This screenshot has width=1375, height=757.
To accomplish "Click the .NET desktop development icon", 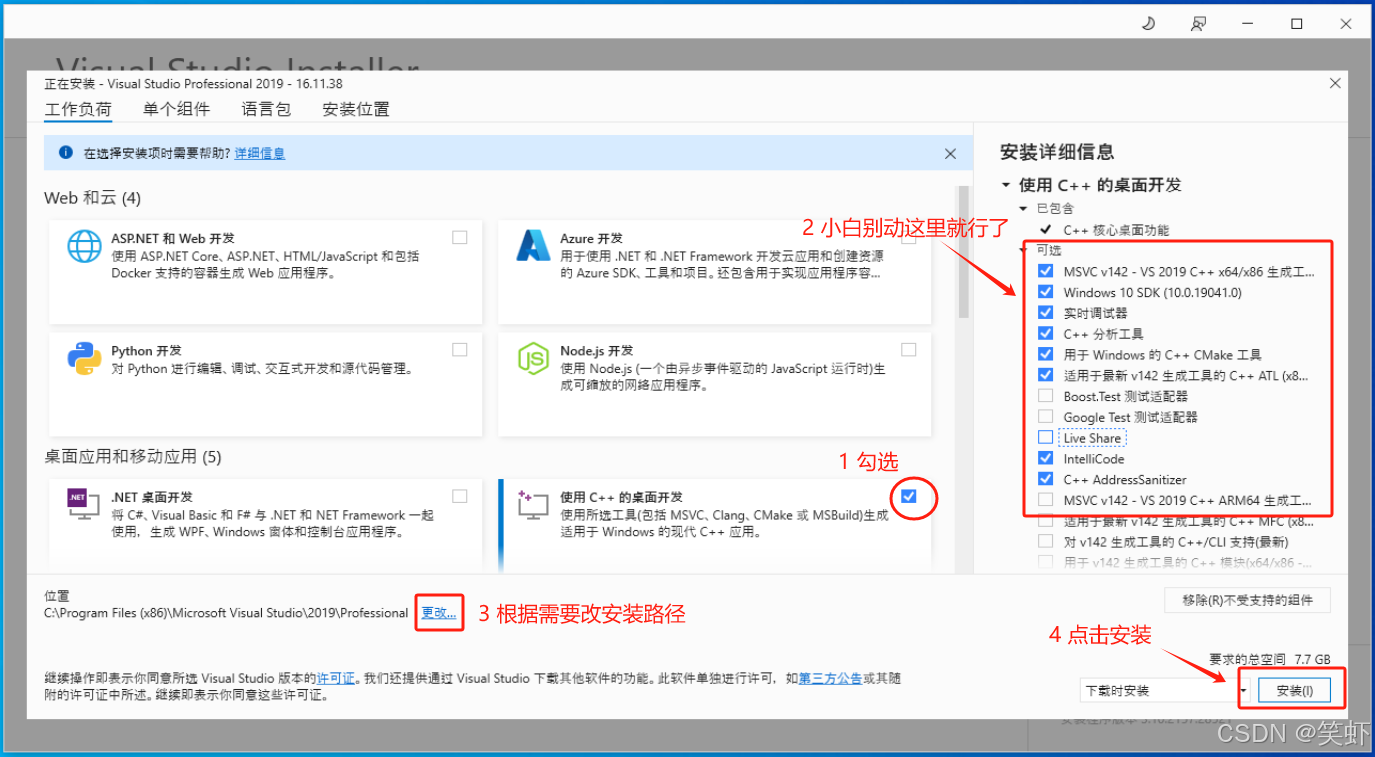I will tap(84, 504).
